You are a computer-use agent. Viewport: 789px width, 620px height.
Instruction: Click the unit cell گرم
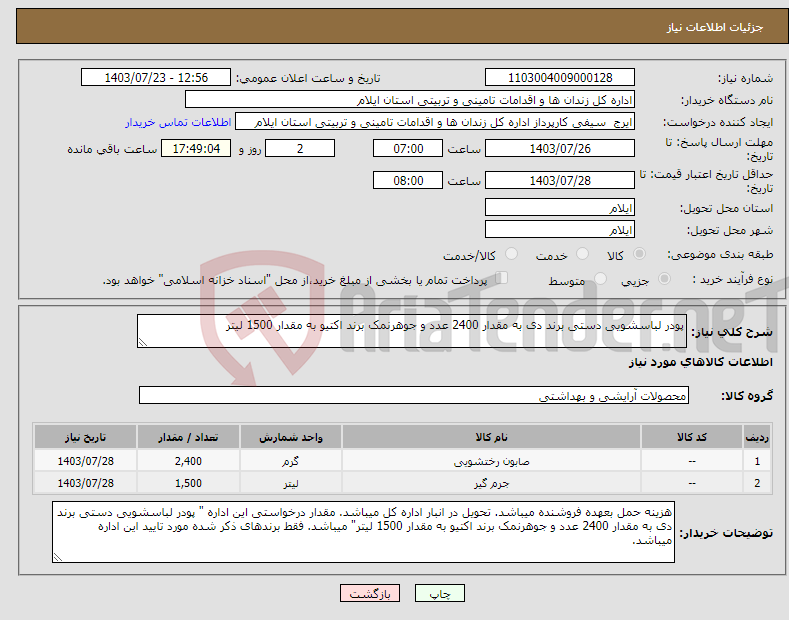tap(290, 461)
